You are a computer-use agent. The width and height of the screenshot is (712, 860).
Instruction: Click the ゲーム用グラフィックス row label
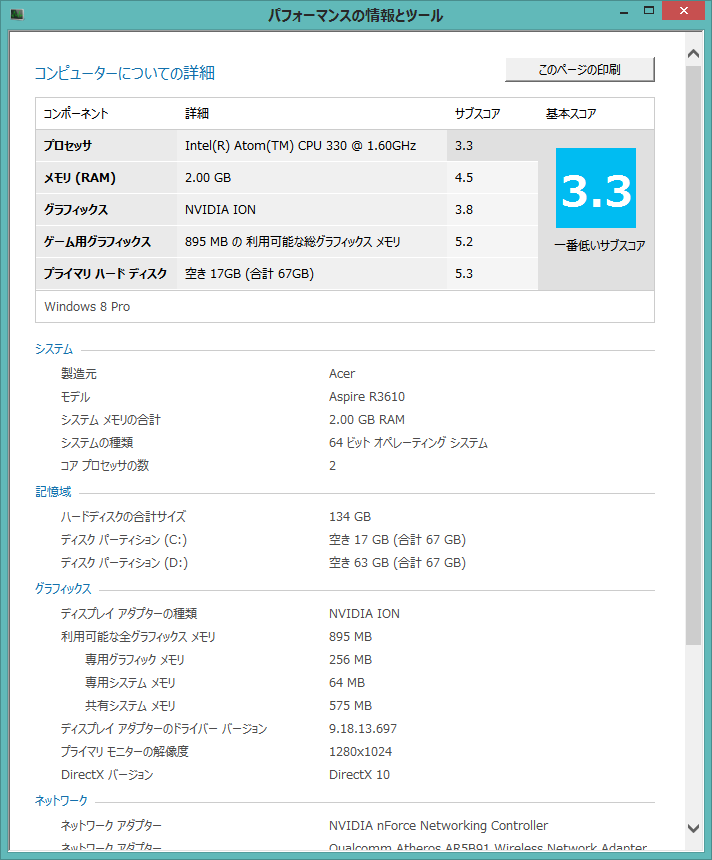97,242
